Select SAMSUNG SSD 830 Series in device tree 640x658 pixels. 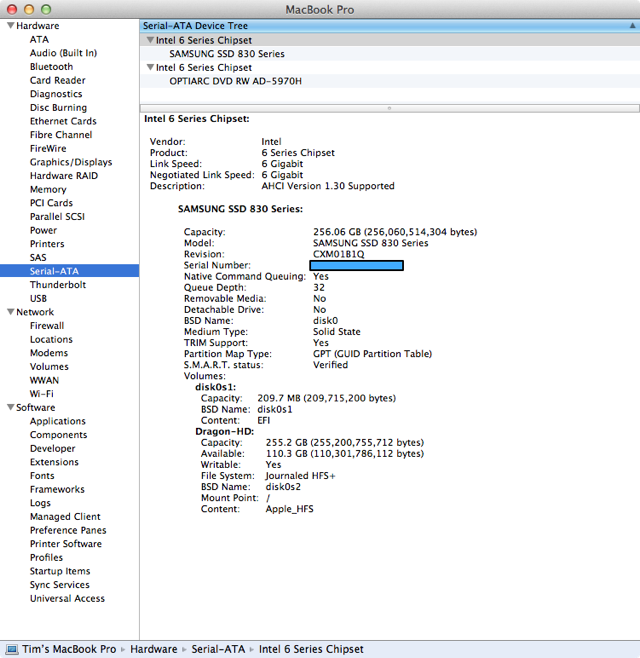point(227,54)
